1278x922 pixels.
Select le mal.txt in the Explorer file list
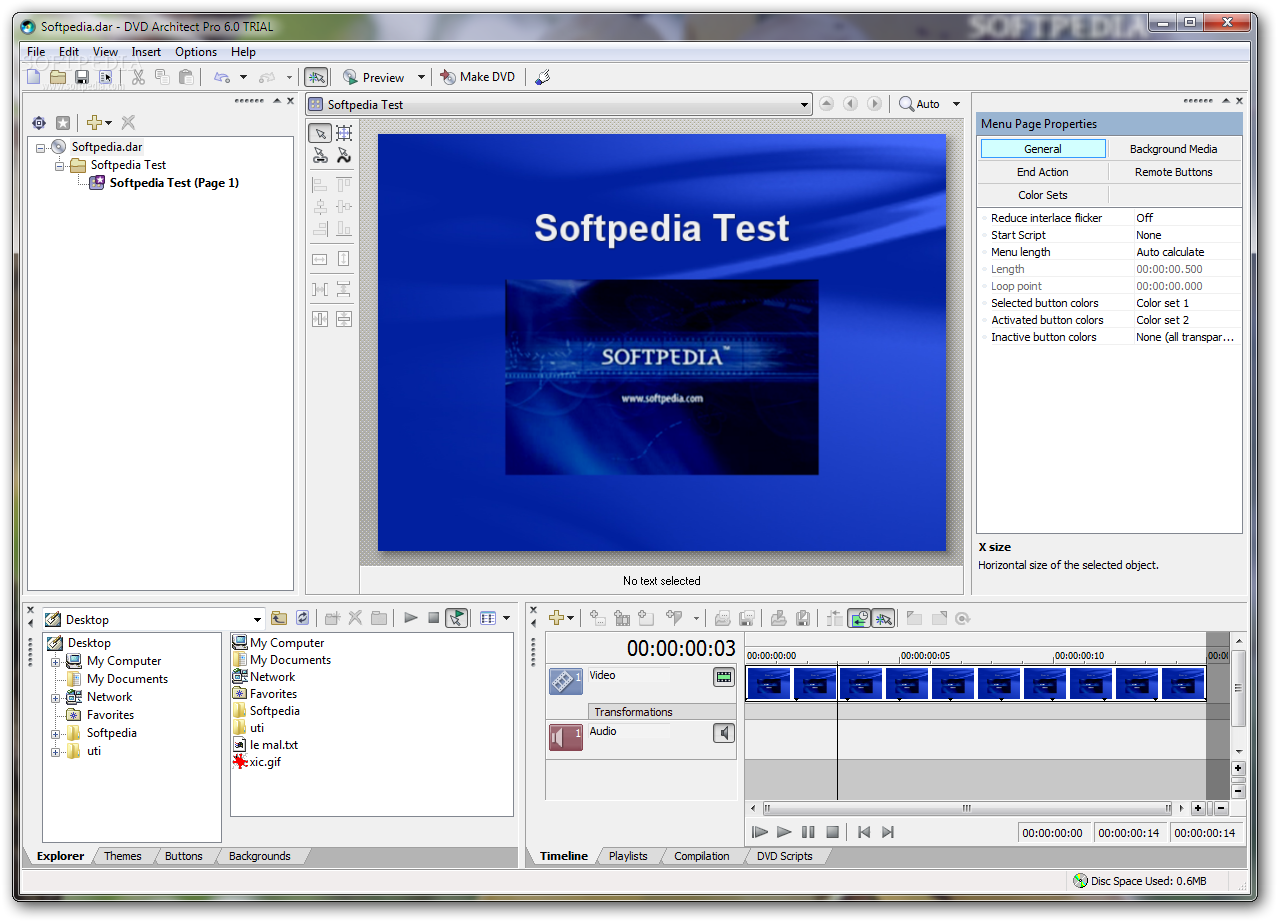coord(265,745)
